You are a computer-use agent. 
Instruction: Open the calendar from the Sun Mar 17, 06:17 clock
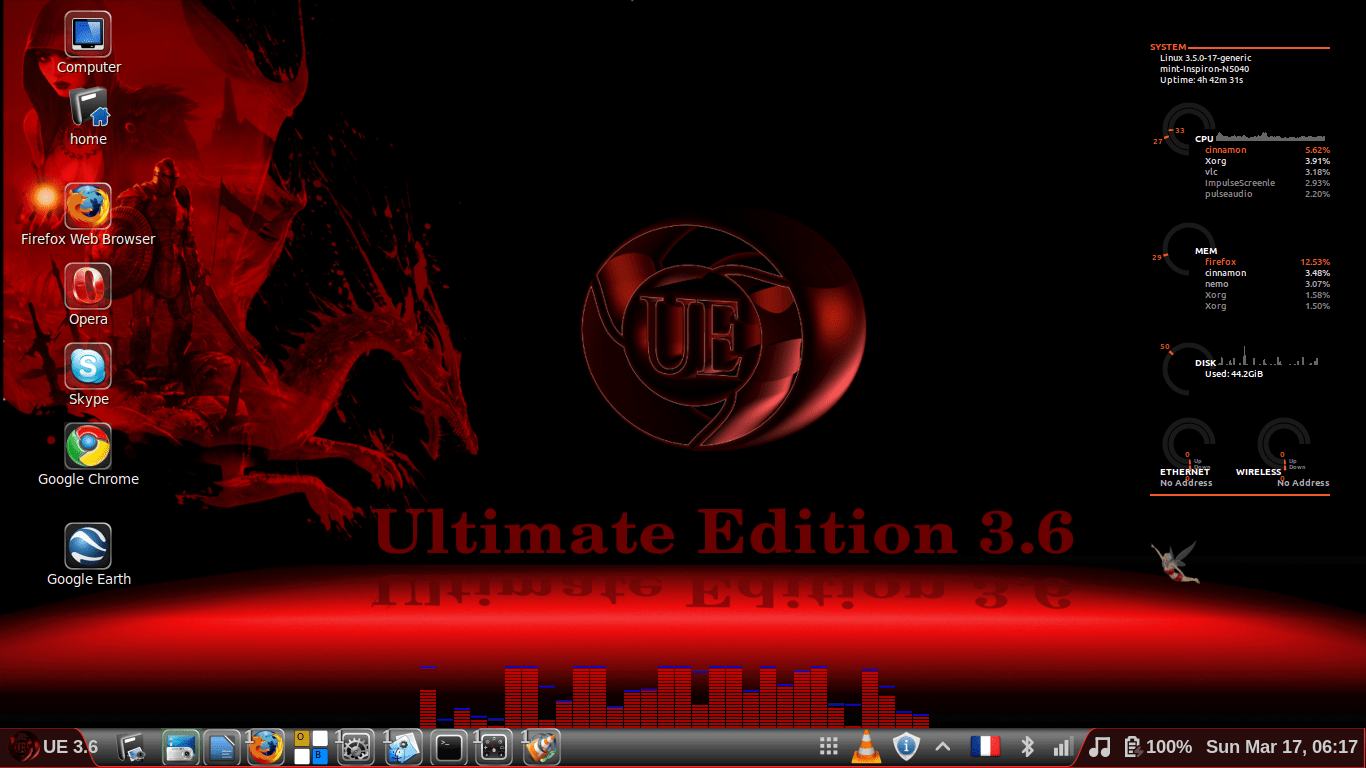pyautogui.click(x=1282, y=746)
